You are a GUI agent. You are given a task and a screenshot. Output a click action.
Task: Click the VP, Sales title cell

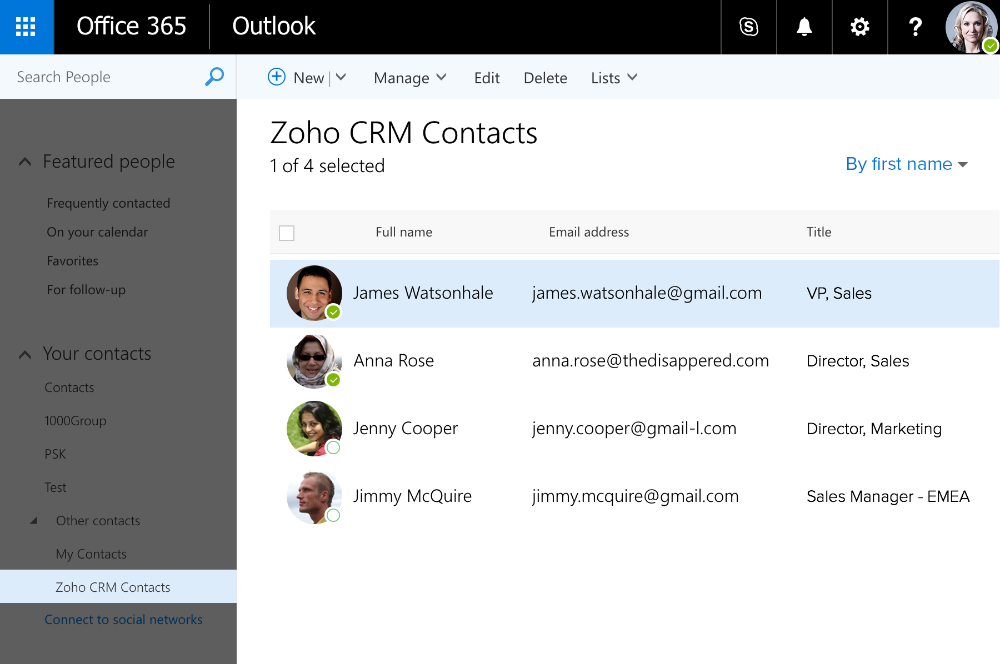839,293
